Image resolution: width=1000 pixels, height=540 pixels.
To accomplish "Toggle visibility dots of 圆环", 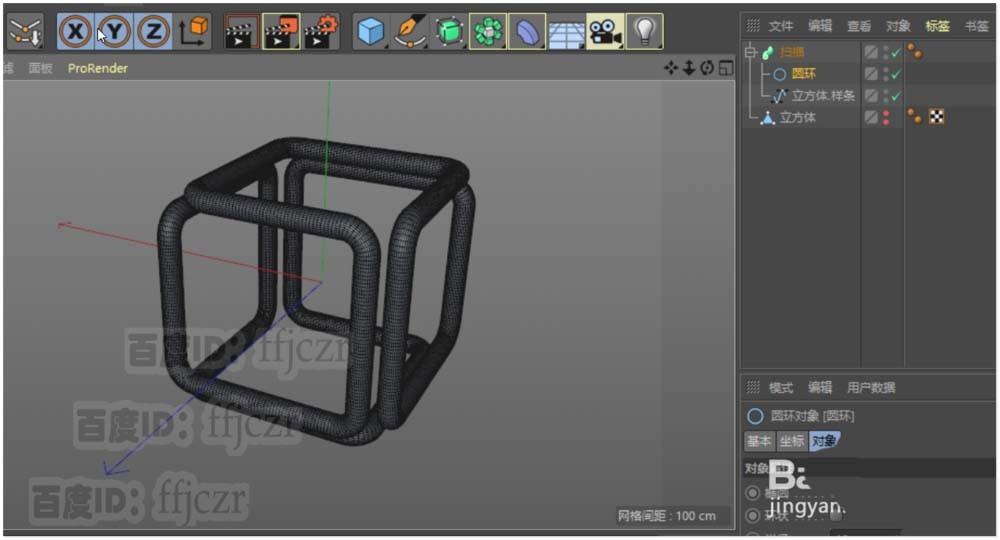I will coord(886,74).
